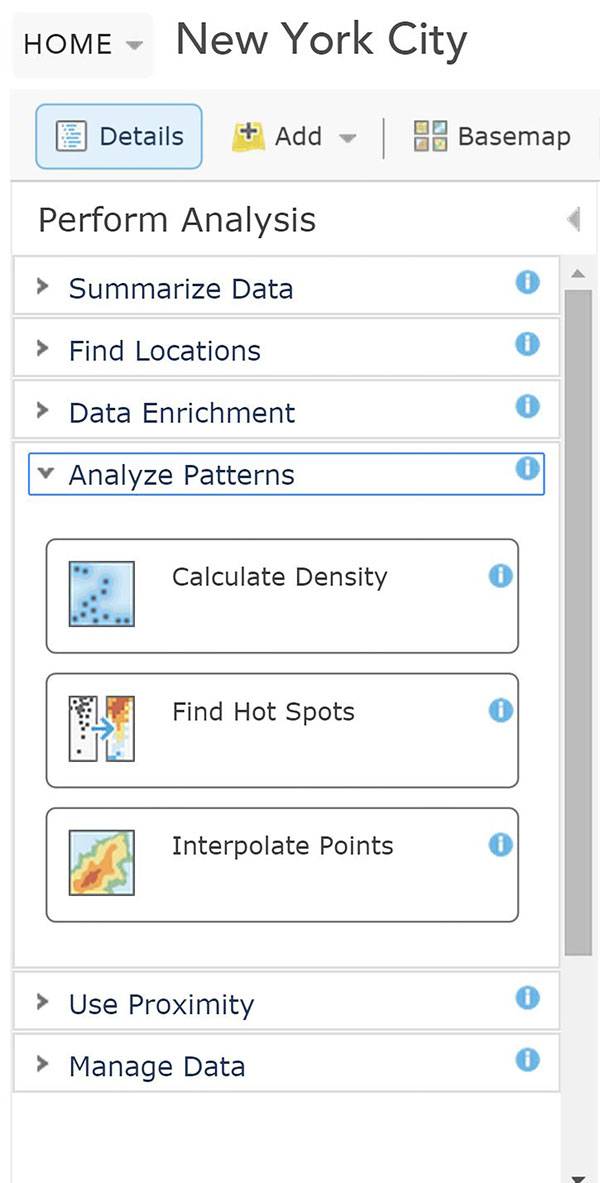Image resolution: width=600 pixels, height=1183 pixels.
Task: Click the Data Enrichment info icon
Action: [527, 407]
